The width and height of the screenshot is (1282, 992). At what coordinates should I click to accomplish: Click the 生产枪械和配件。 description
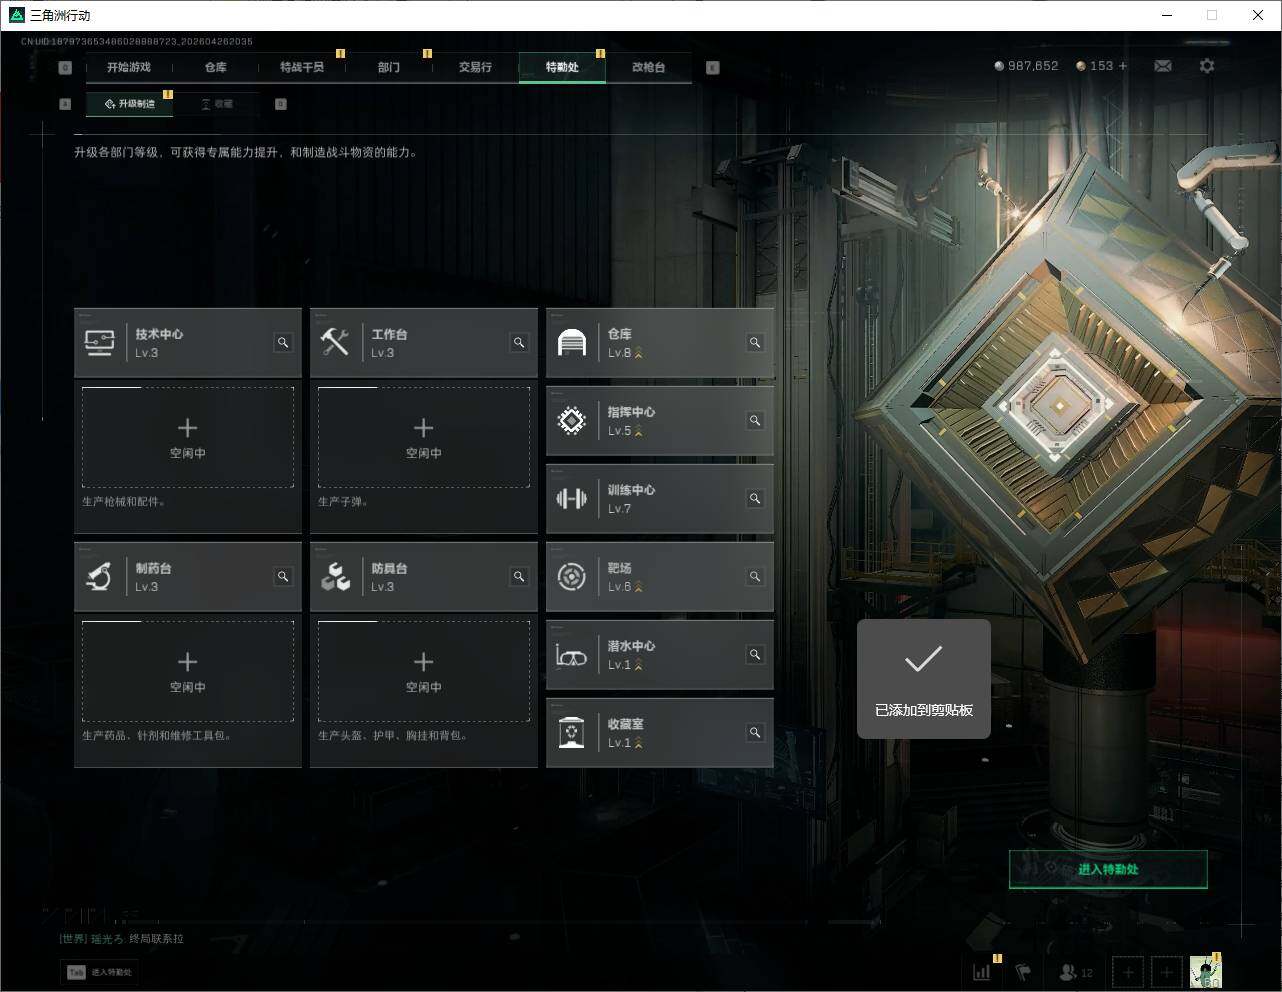124,502
